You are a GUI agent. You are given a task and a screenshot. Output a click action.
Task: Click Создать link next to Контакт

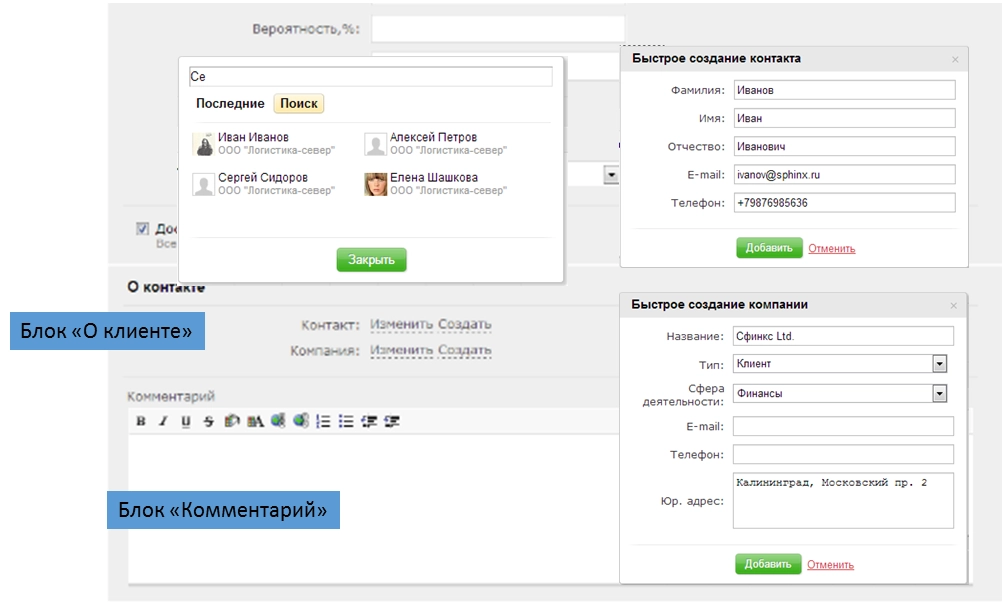tap(465, 325)
